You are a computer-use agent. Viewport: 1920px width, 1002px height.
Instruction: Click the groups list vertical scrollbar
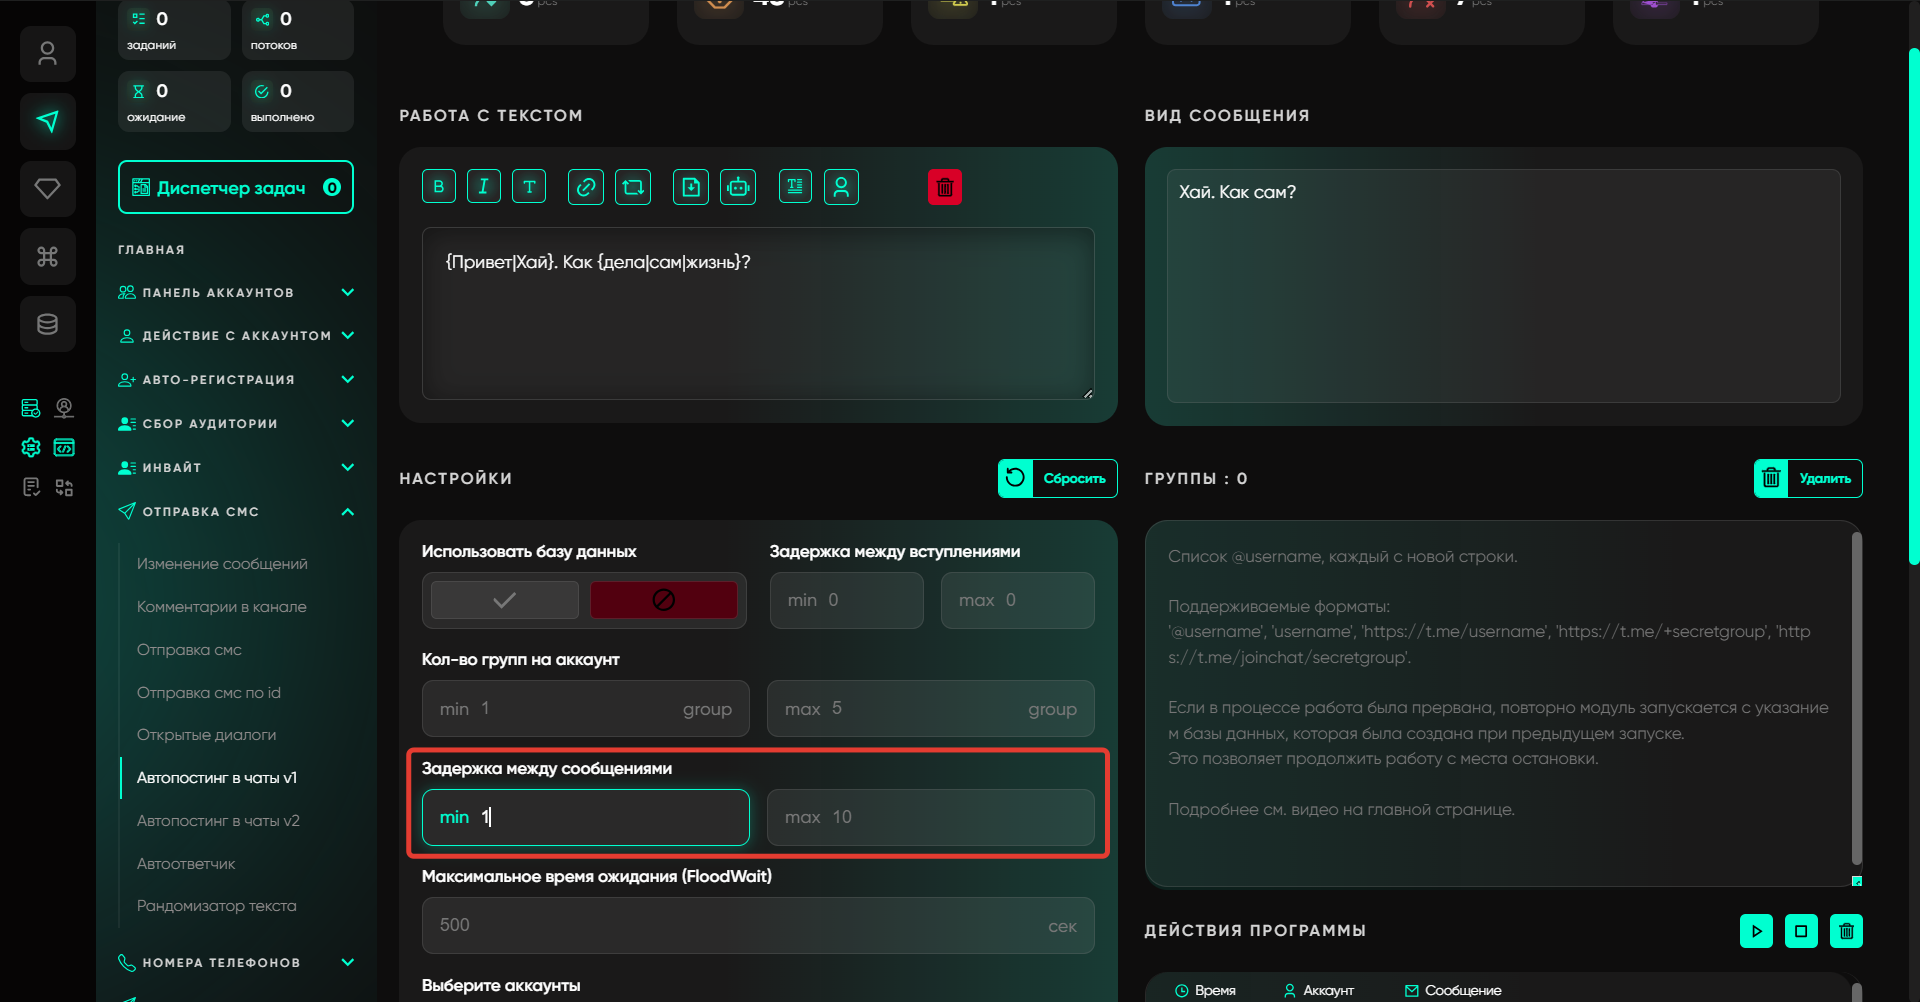click(1856, 700)
